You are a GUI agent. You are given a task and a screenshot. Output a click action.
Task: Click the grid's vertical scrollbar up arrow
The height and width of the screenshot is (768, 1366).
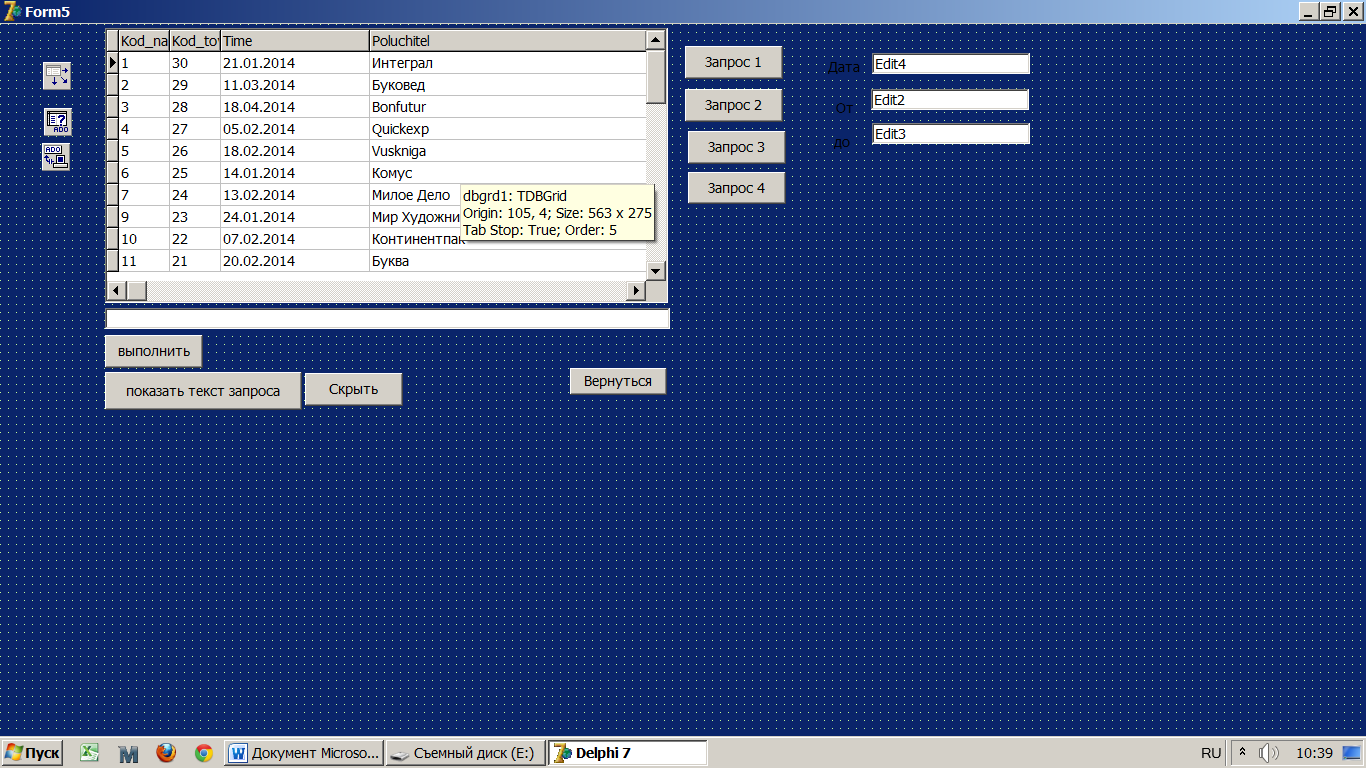tap(656, 40)
